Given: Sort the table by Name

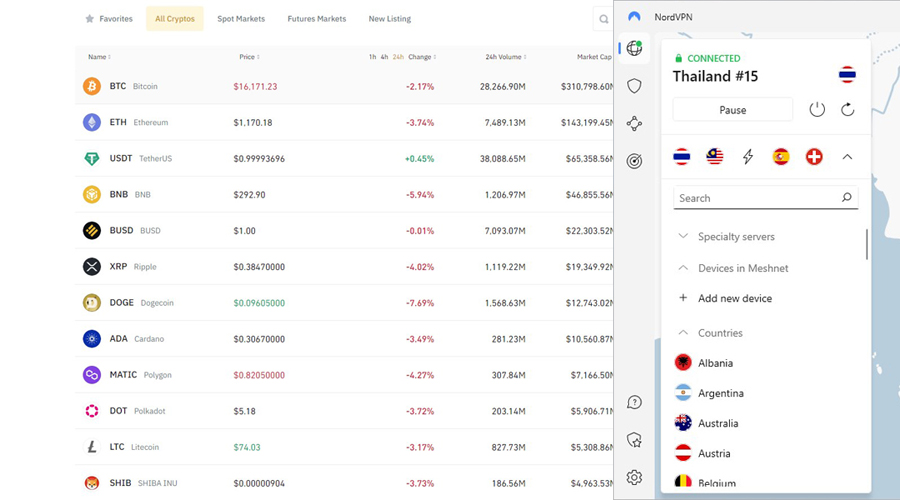Looking at the screenshot, I should point(99,57).
